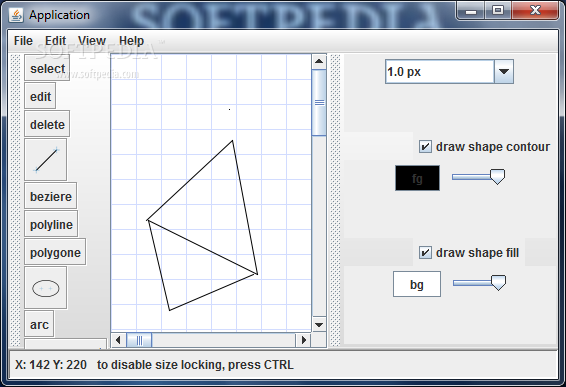
Task: Uncheck draw shape fill checkbox
Action: coord(425,252)
